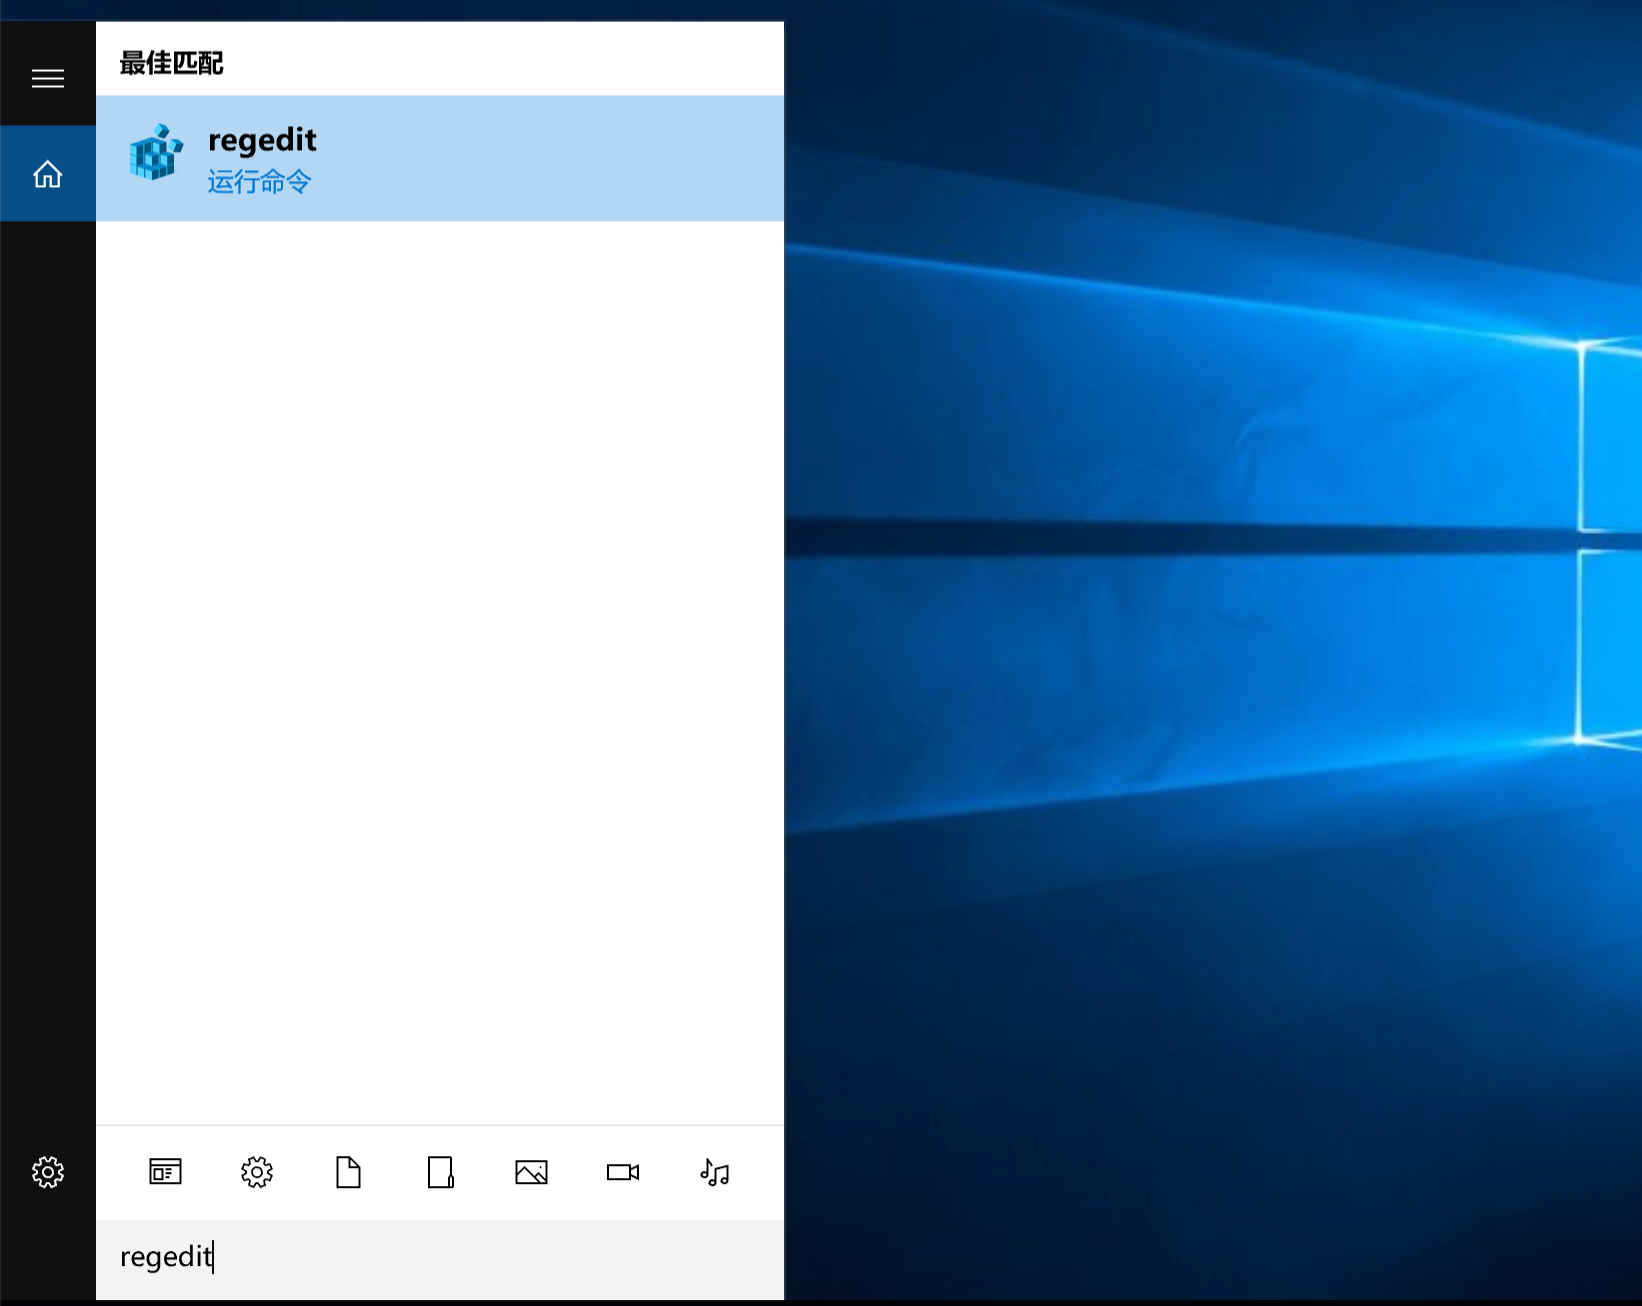Filter results by folders
1642x1306 pixels.
(440, 1171)
